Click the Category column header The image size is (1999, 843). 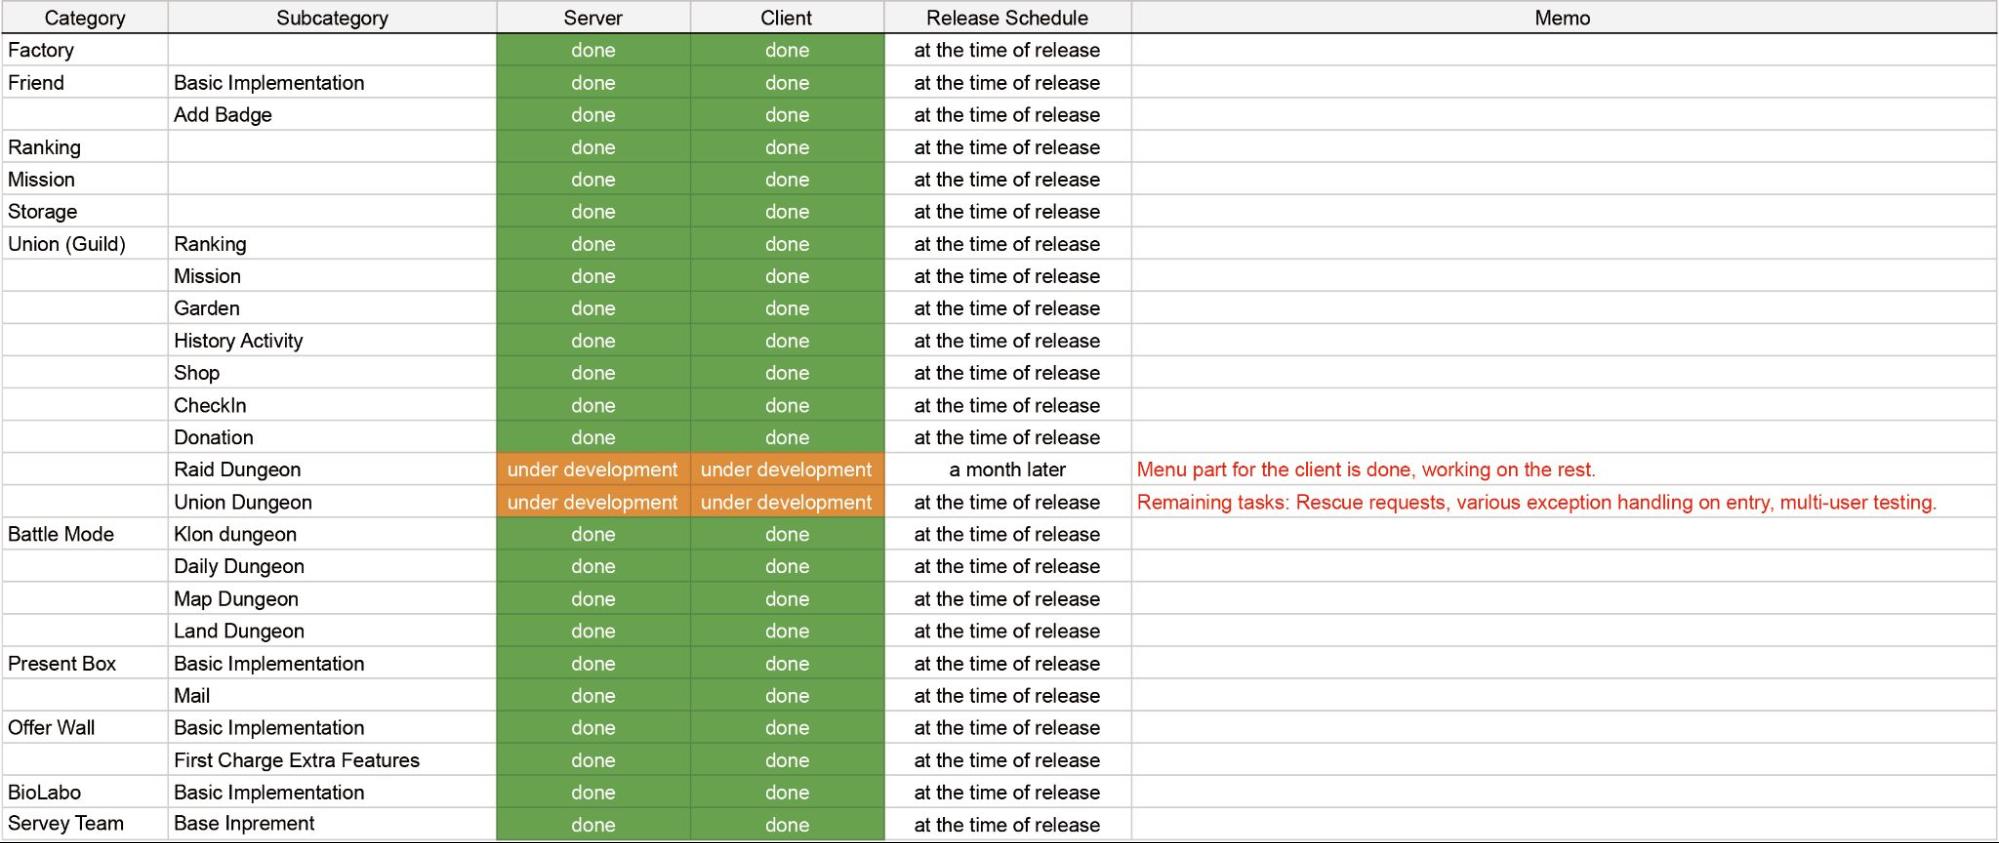coord(85,18)
